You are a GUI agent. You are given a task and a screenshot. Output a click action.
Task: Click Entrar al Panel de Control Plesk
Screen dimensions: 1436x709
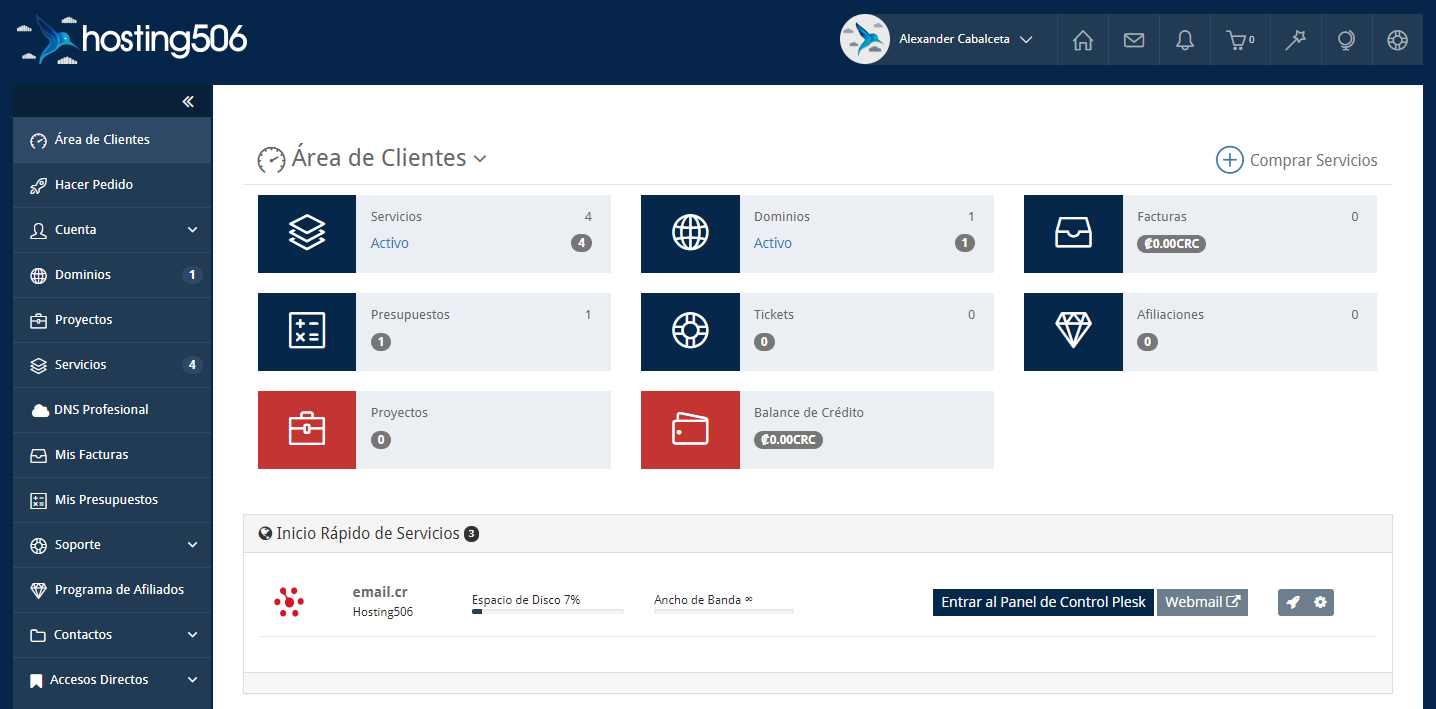[x=1043, y=602]
